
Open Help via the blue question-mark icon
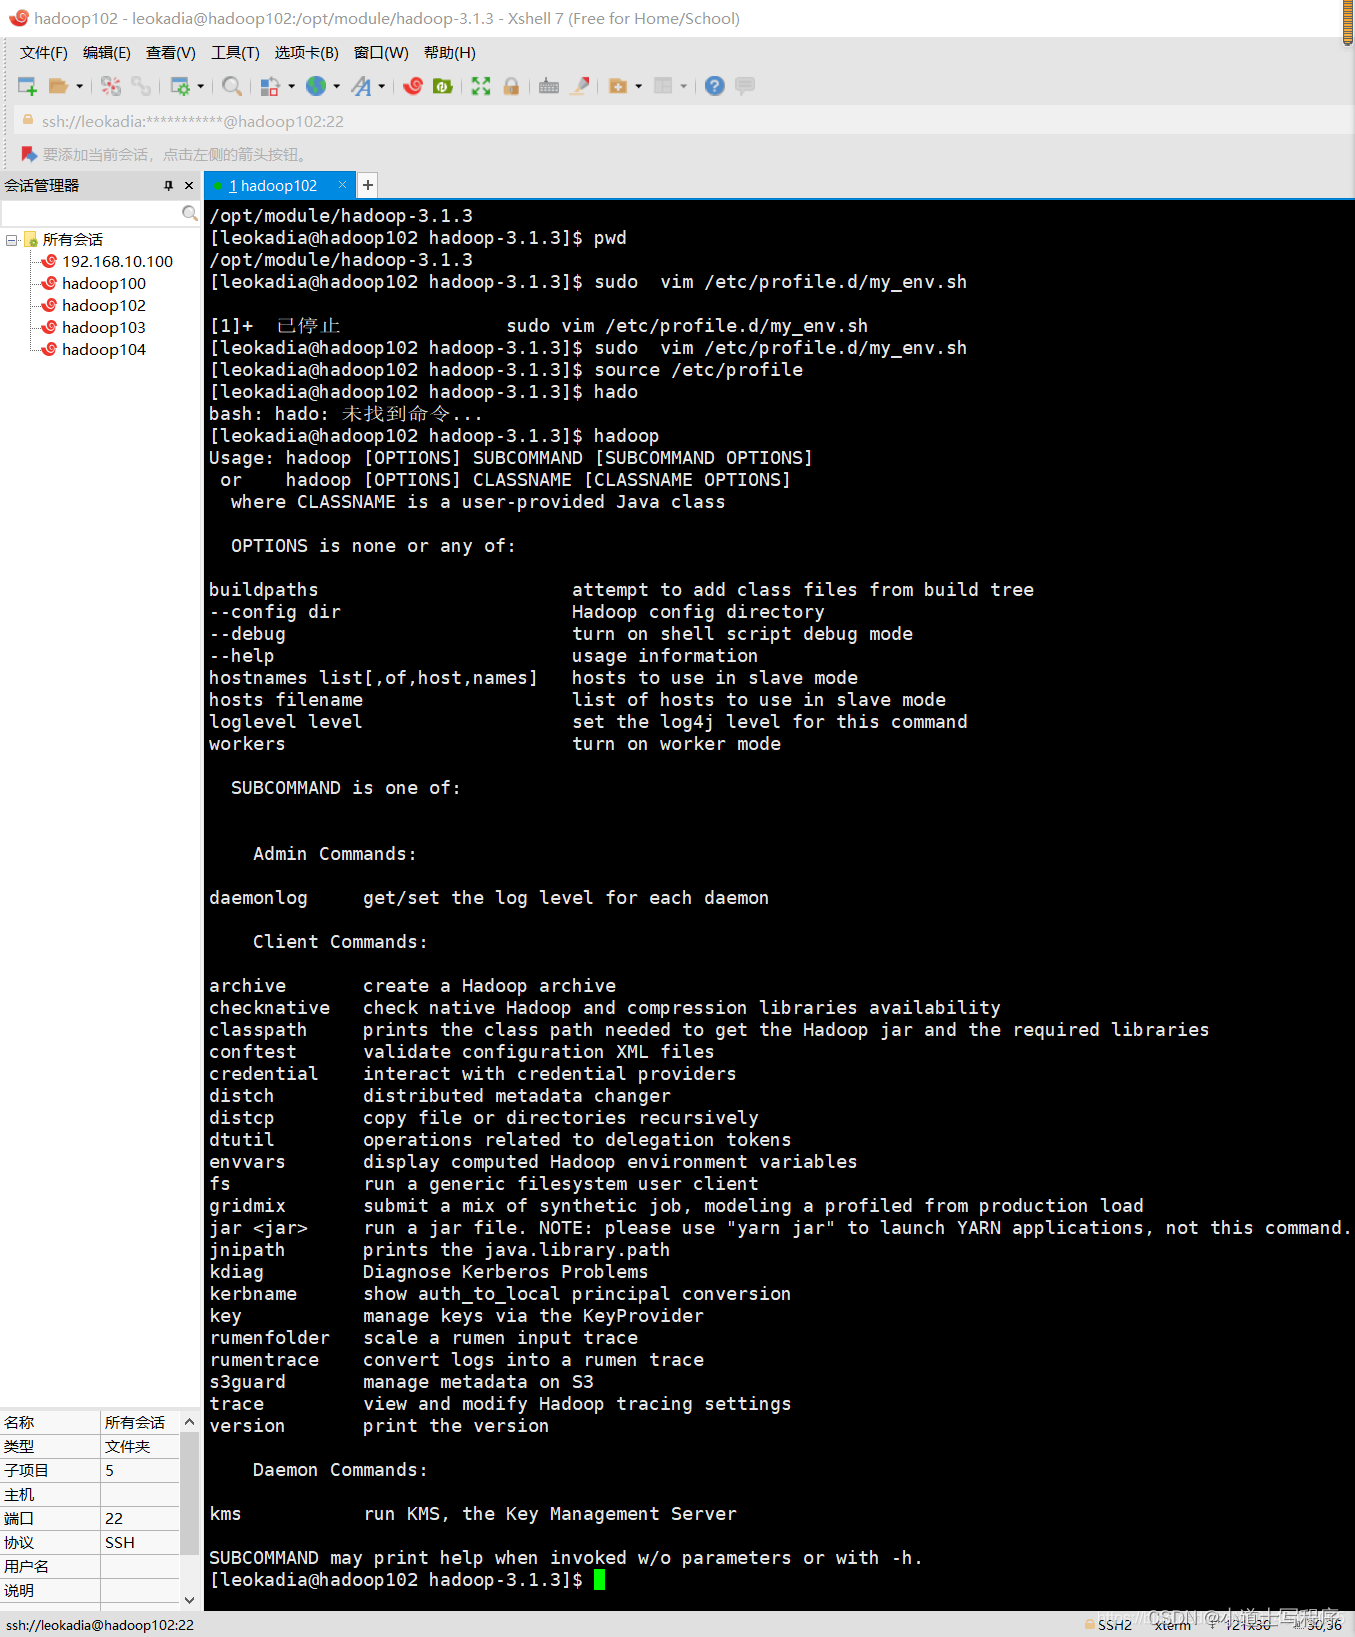click(714, 86)
